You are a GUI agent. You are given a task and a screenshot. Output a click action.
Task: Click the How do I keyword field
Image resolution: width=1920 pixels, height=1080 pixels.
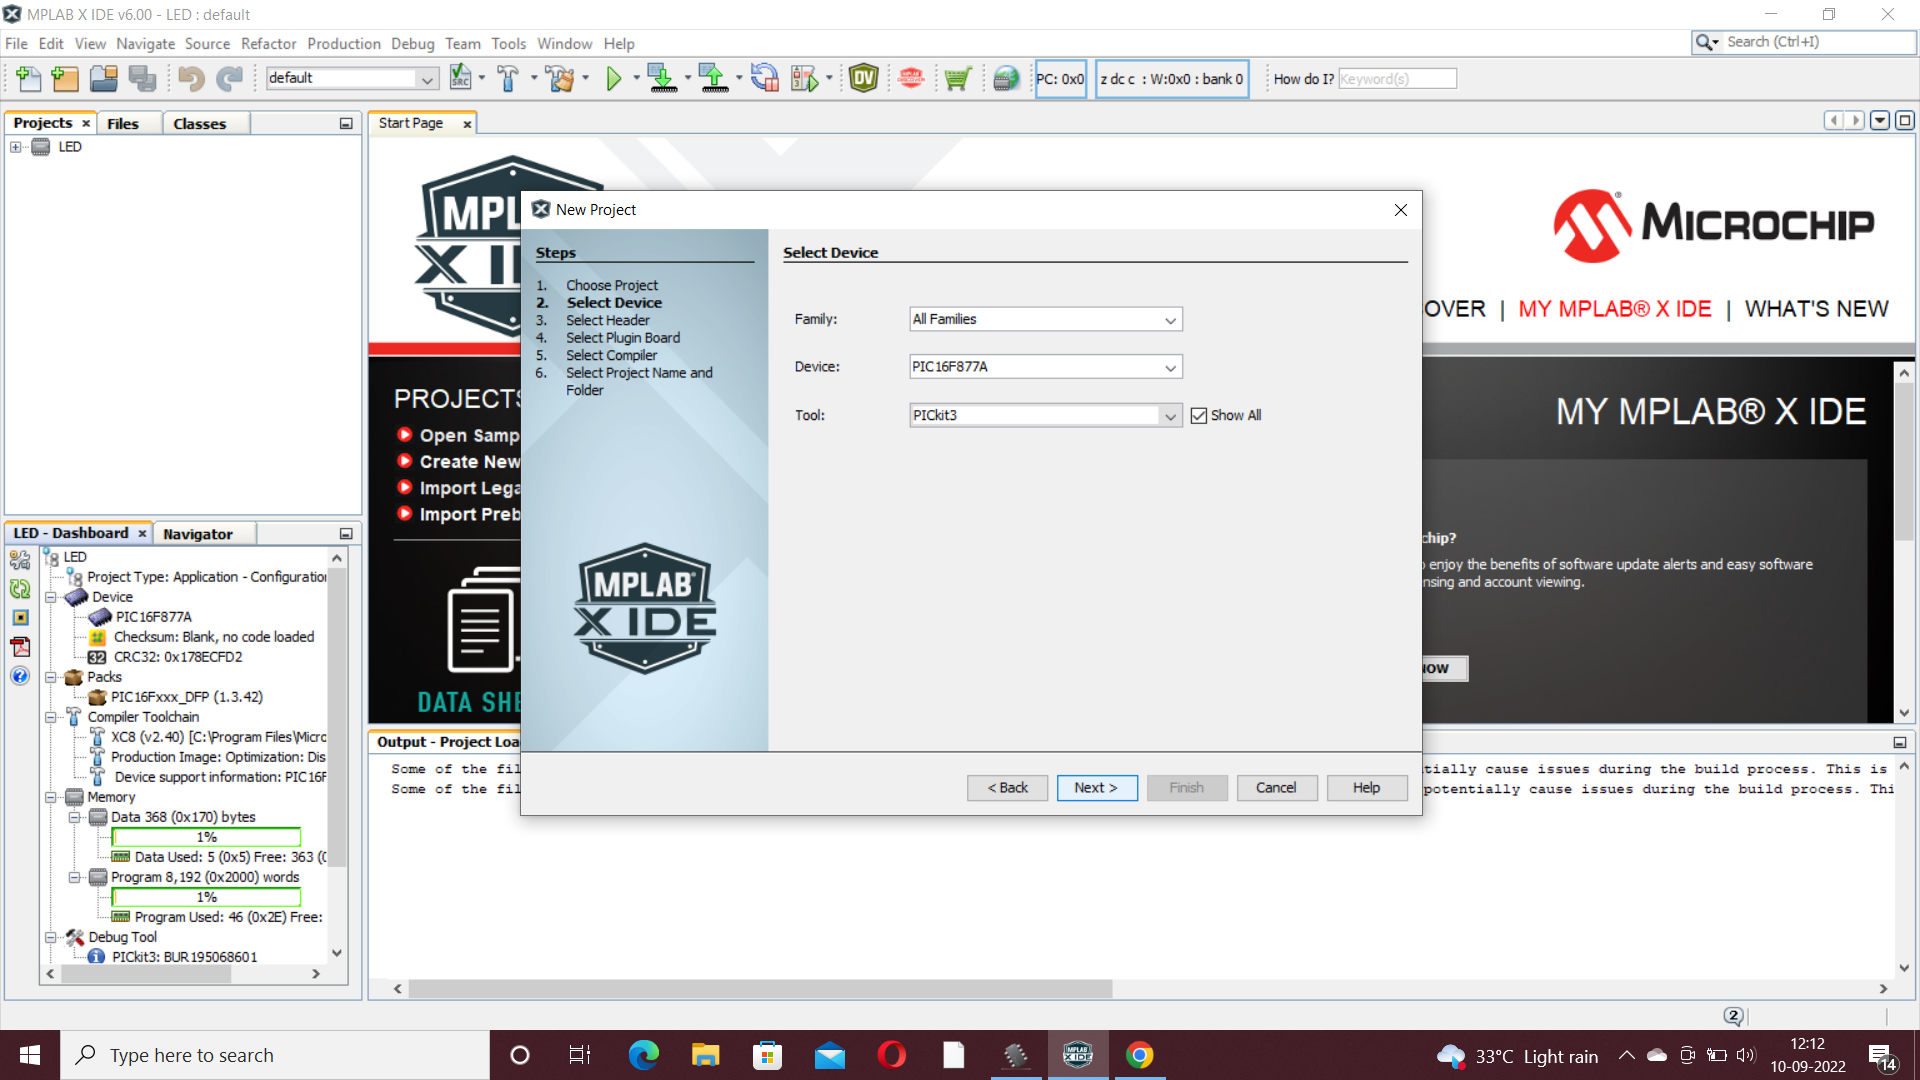pos(1396,79)
